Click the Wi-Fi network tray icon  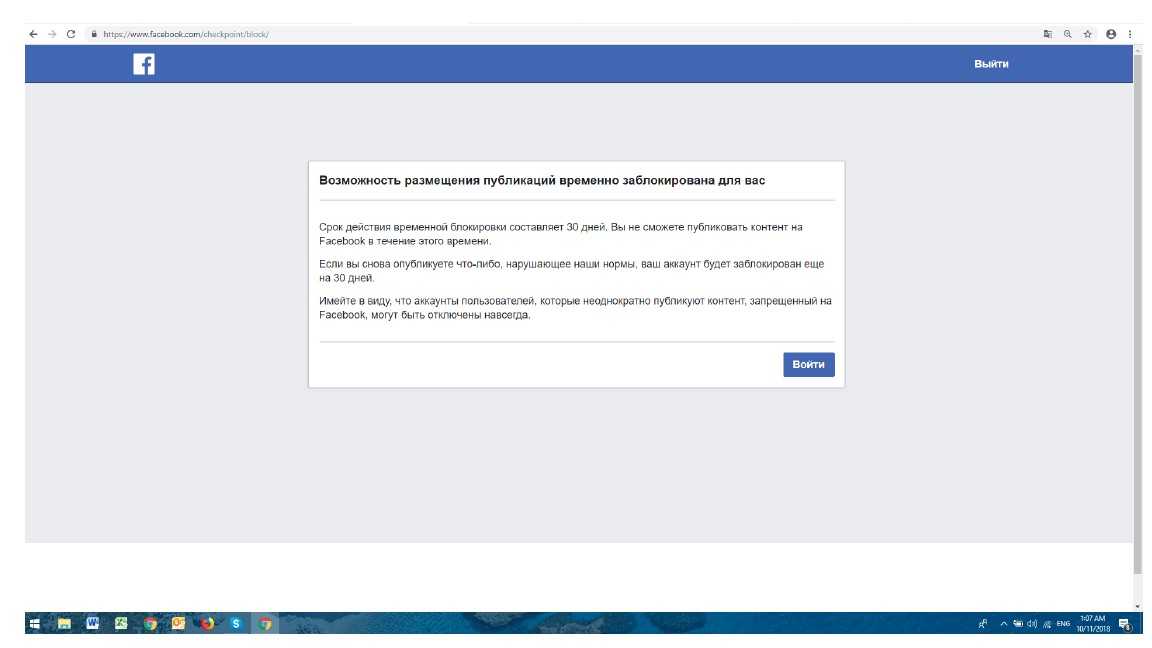coord(1047,624)
